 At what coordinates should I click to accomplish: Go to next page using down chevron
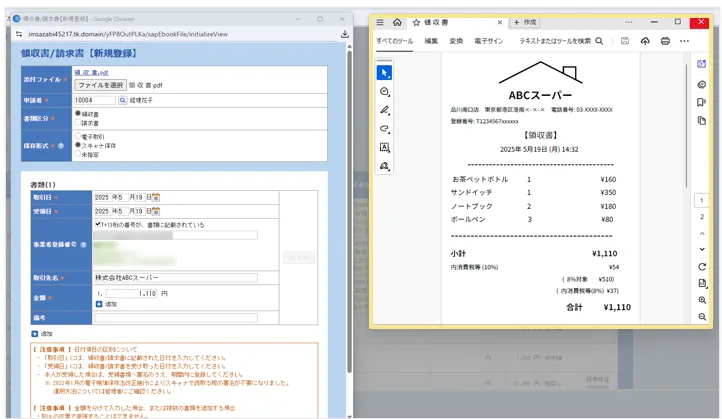703,249
